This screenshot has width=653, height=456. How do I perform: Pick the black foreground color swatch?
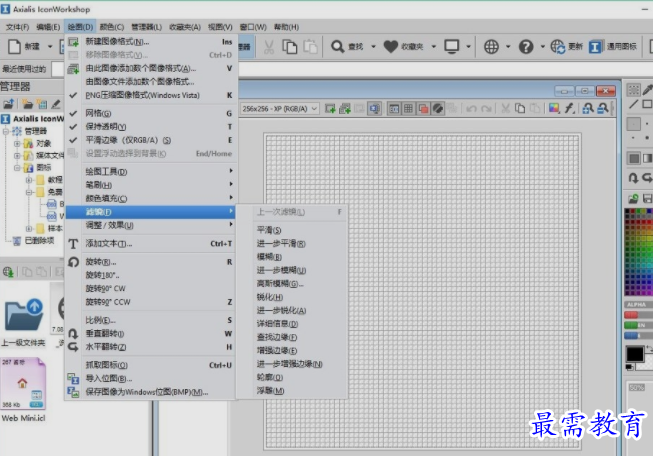coord(635,354)
